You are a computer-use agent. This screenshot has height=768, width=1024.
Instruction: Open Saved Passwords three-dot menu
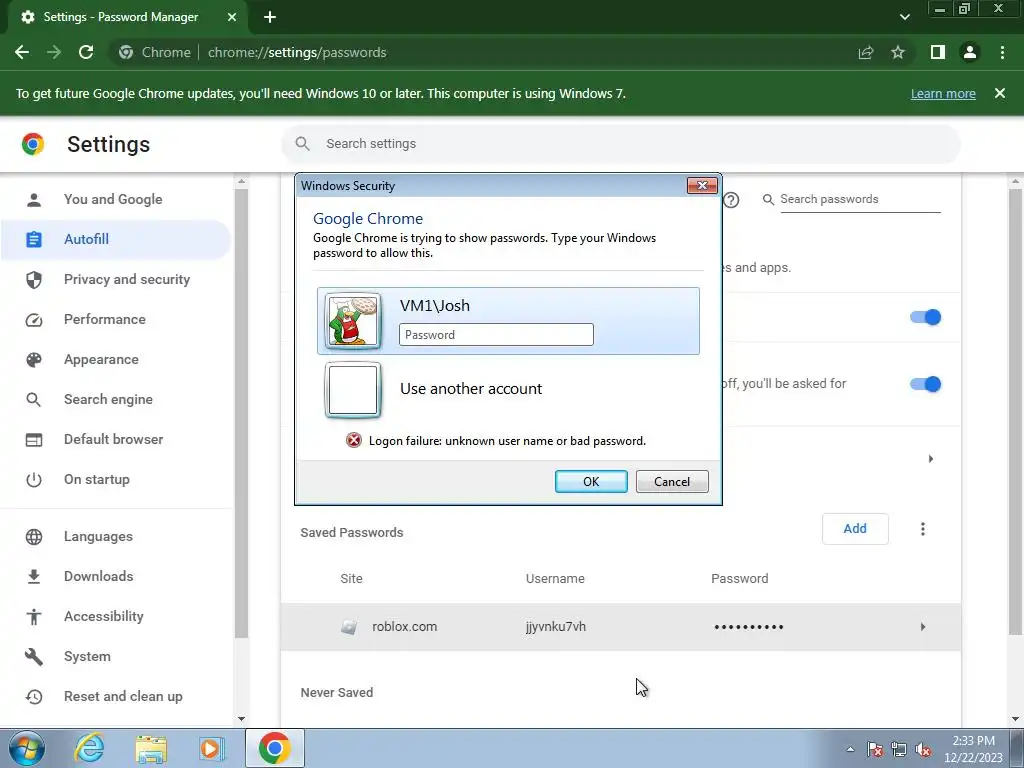[x=923, y=529]
